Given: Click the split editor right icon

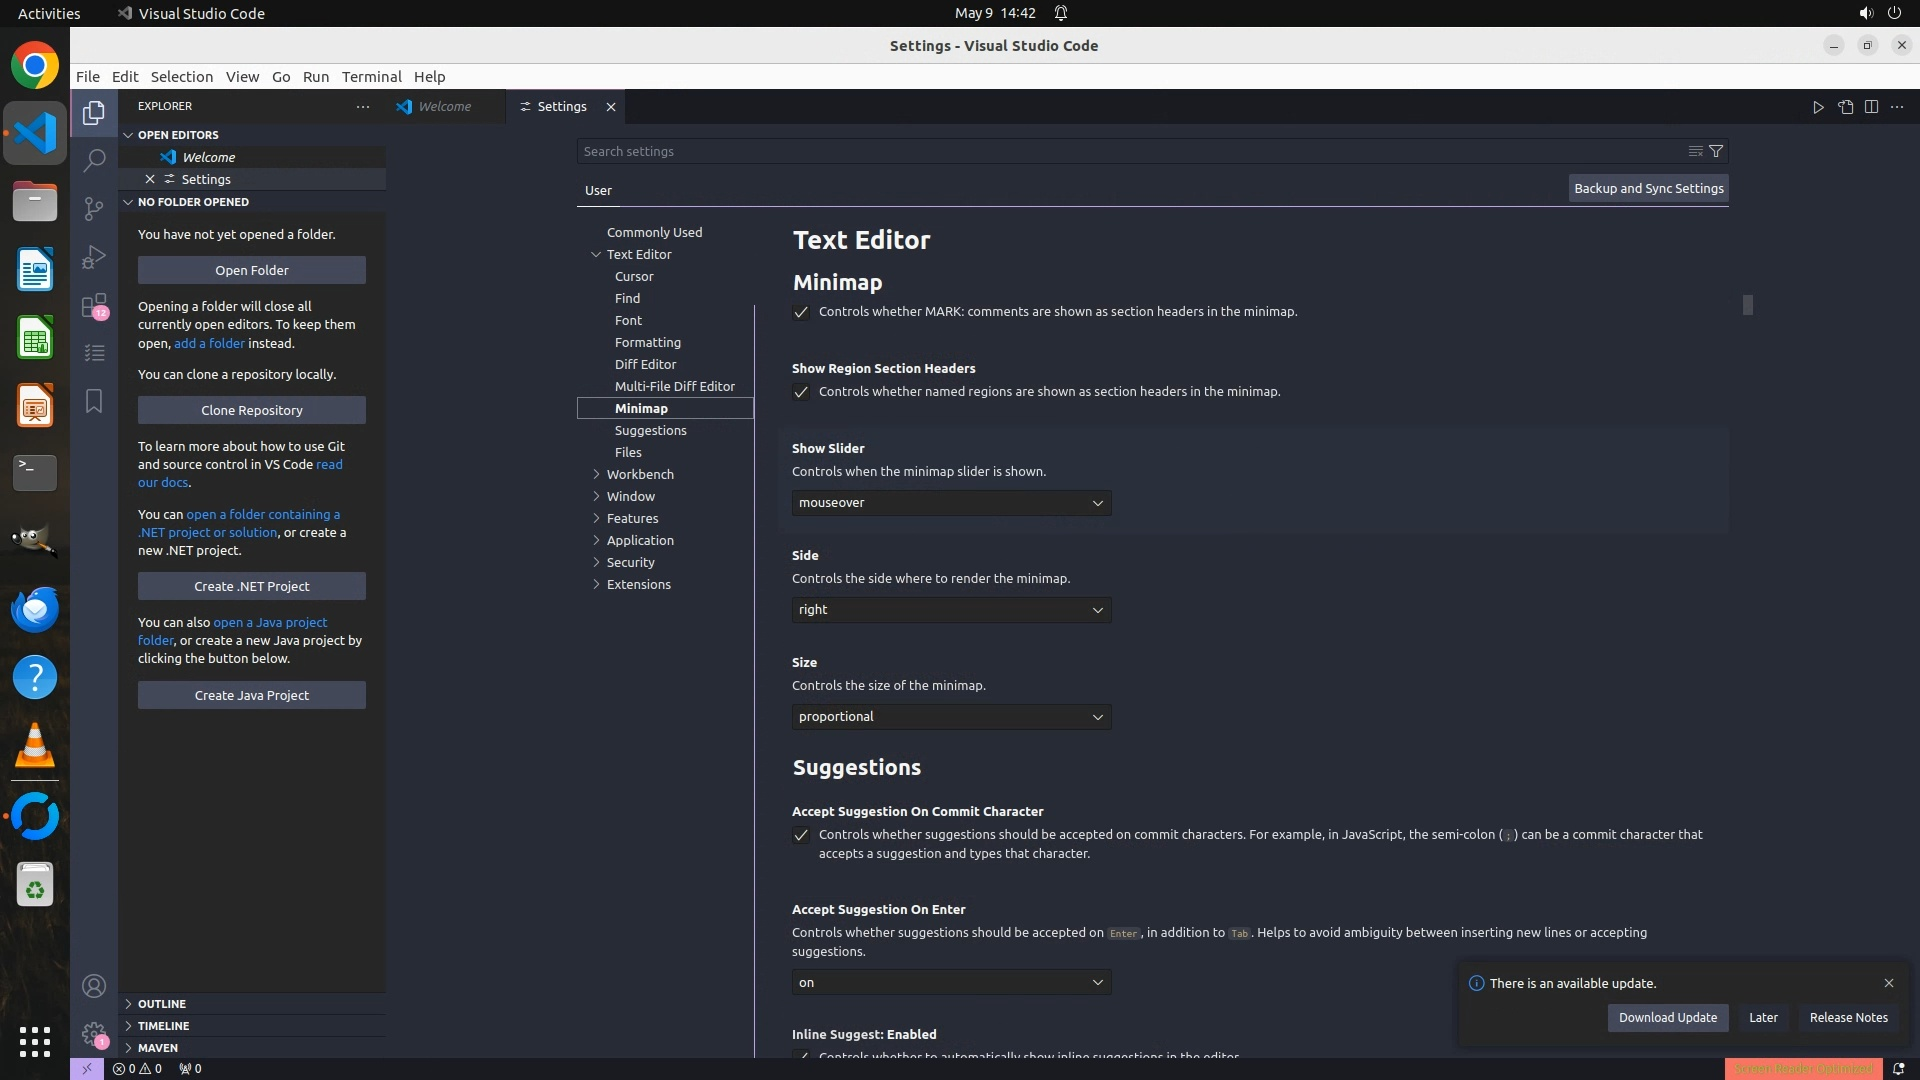Looking at the screenshot, I should pyautogui.click(x=1871, y=107).
